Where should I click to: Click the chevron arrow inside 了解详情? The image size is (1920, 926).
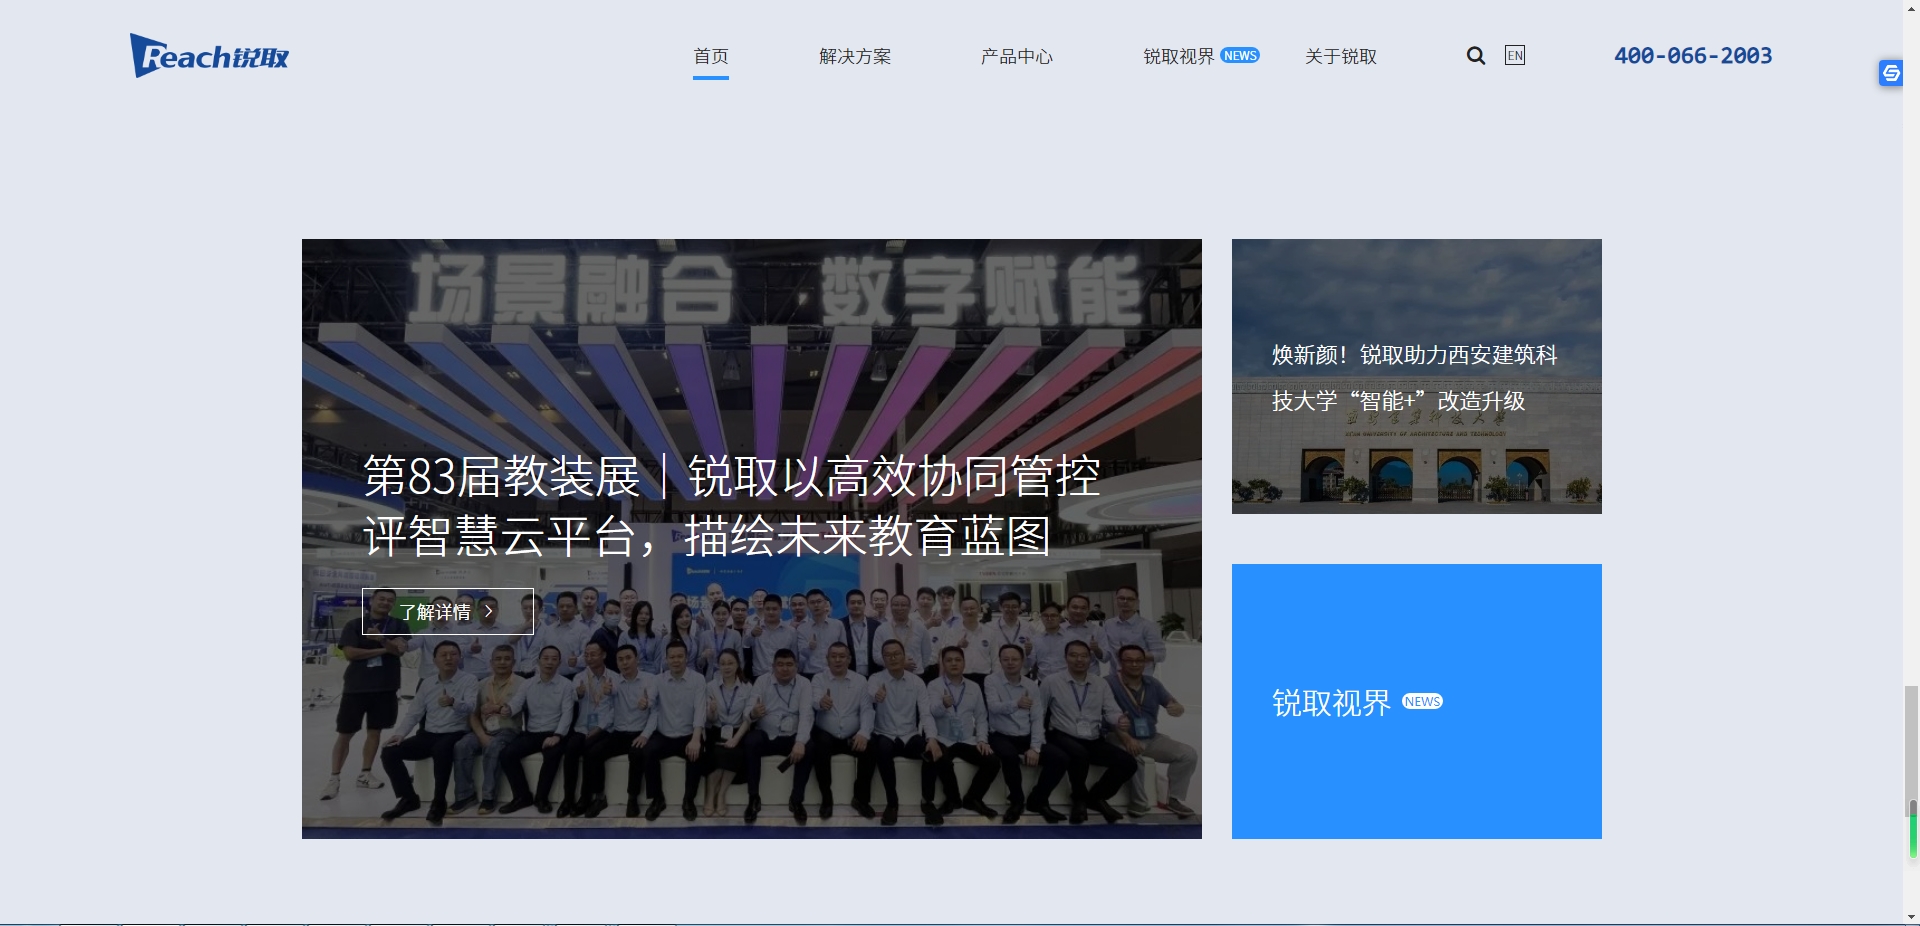pos(489,611)
